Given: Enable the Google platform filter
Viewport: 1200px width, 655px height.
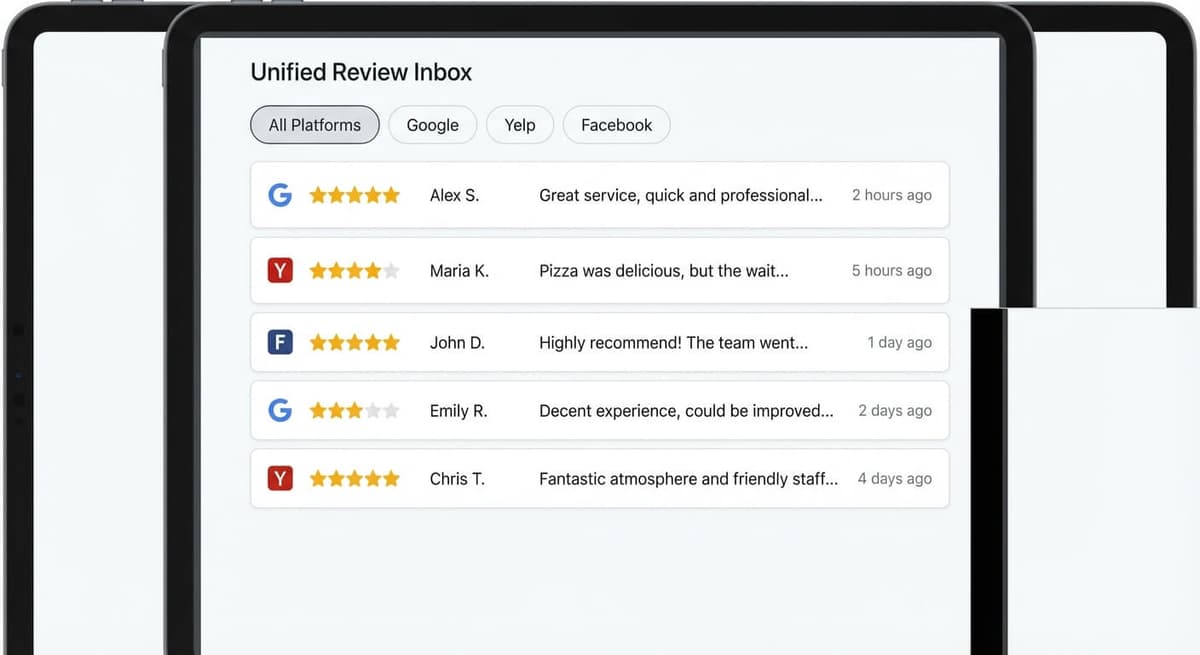Looking at the screenshot, I should click(x=432, y=124).
